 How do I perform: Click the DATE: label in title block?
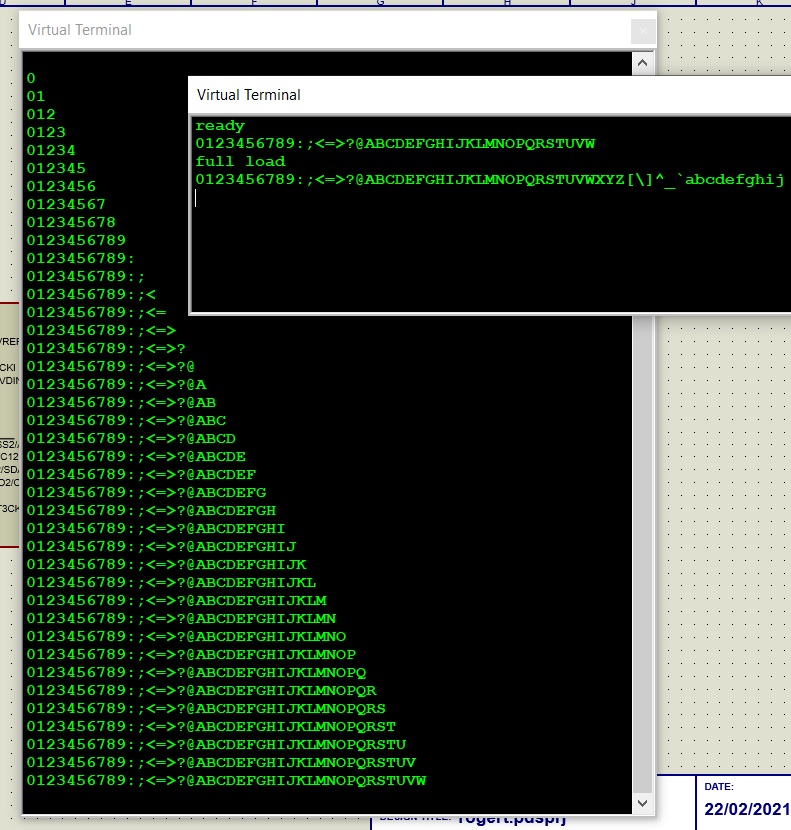[720, 787]
